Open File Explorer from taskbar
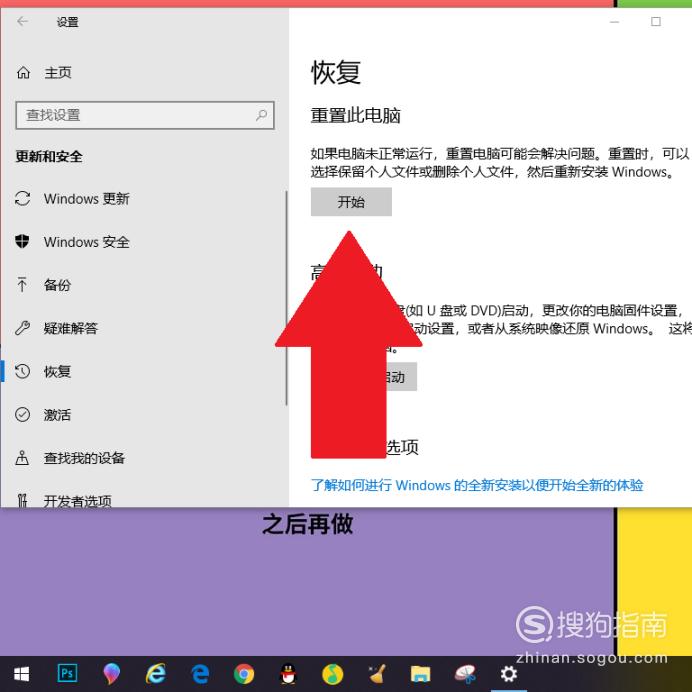The height and width of the screenshot is (692, 692). 421,674
